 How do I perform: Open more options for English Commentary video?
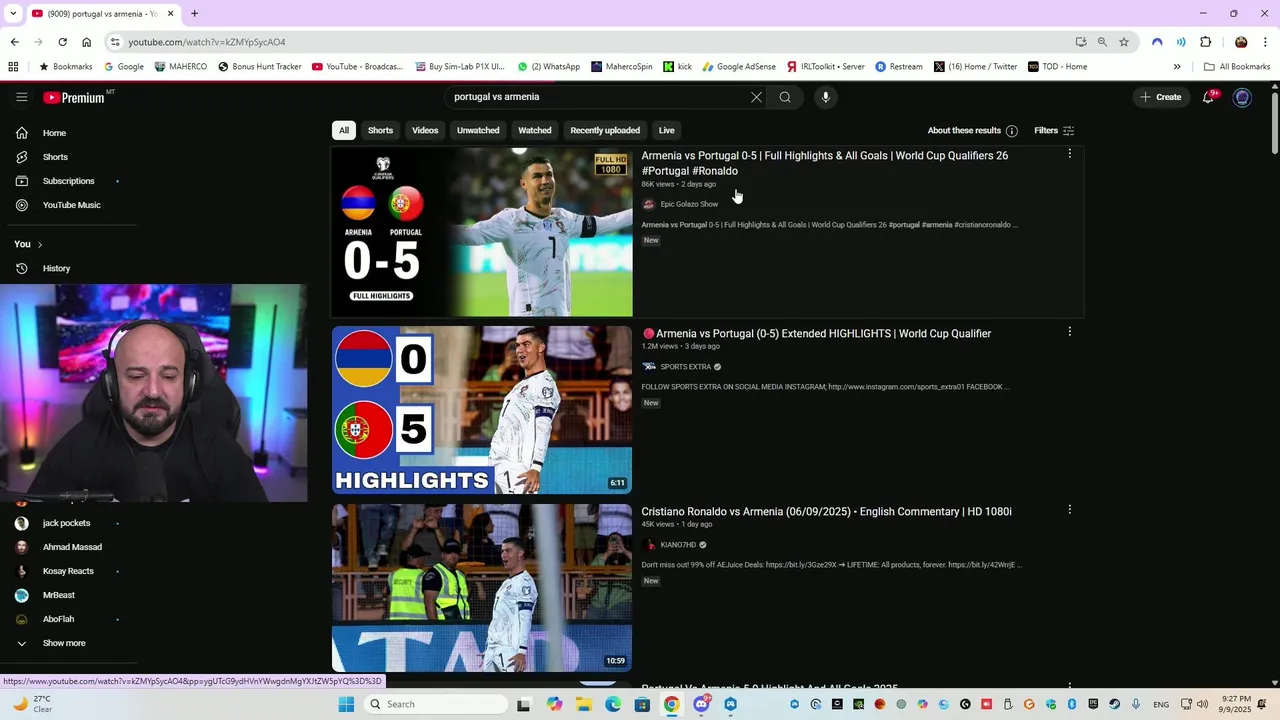1069,510
